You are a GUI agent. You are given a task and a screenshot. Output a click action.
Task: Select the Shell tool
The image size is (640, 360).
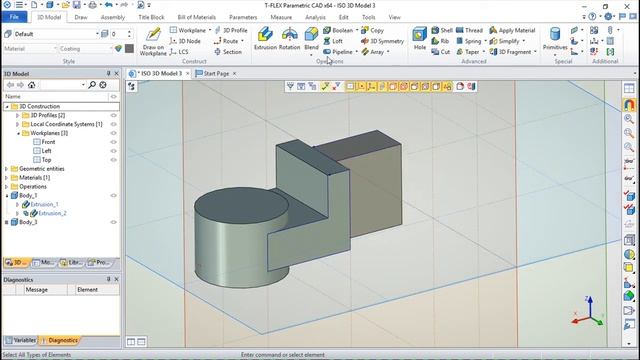(442, 30)
